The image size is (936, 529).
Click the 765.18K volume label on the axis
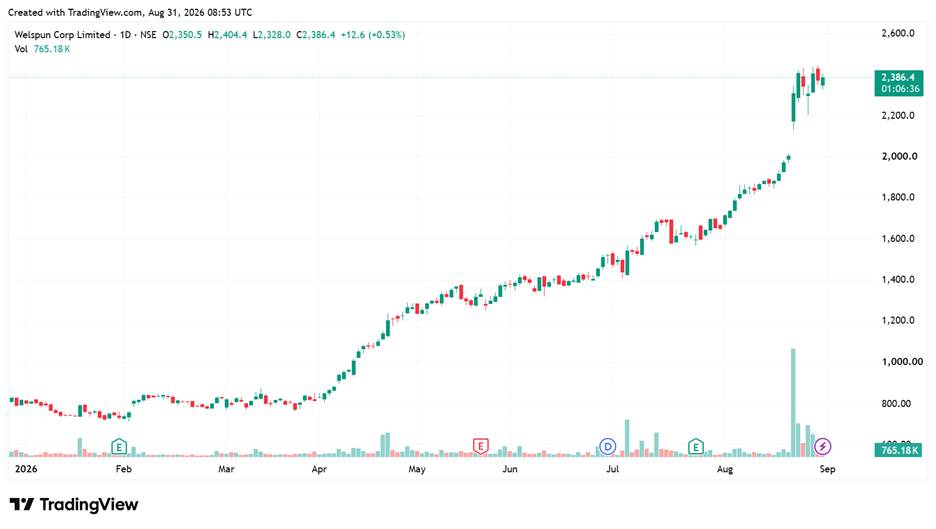click(x=898, y=450)
